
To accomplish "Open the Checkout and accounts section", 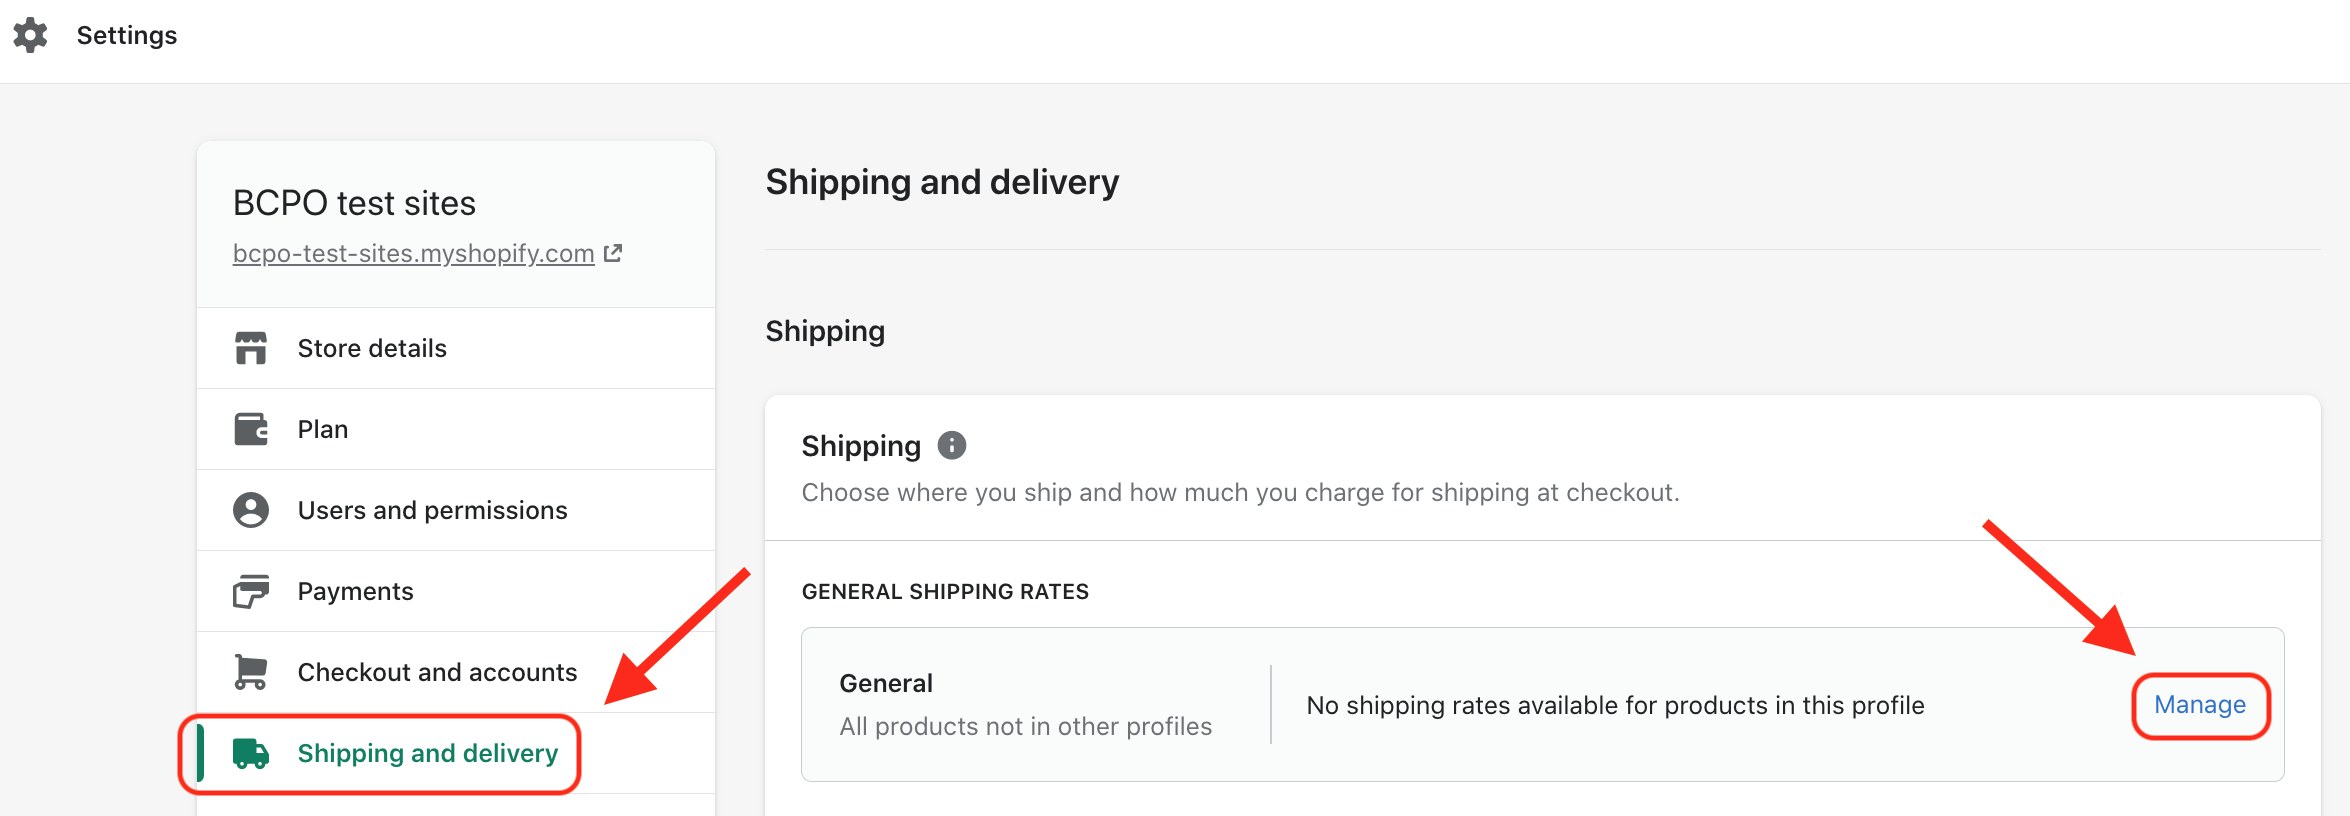I will [456, 672].
